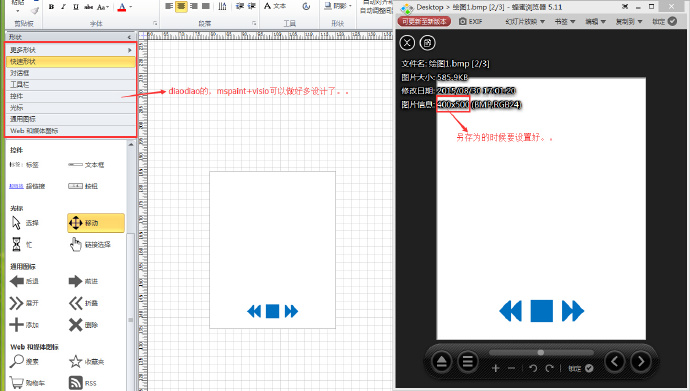Open the 书签 bookmarks dropdown in viewer
This screenshot has width=690, height=391.
pyautogui.click(x=565, y=22)
